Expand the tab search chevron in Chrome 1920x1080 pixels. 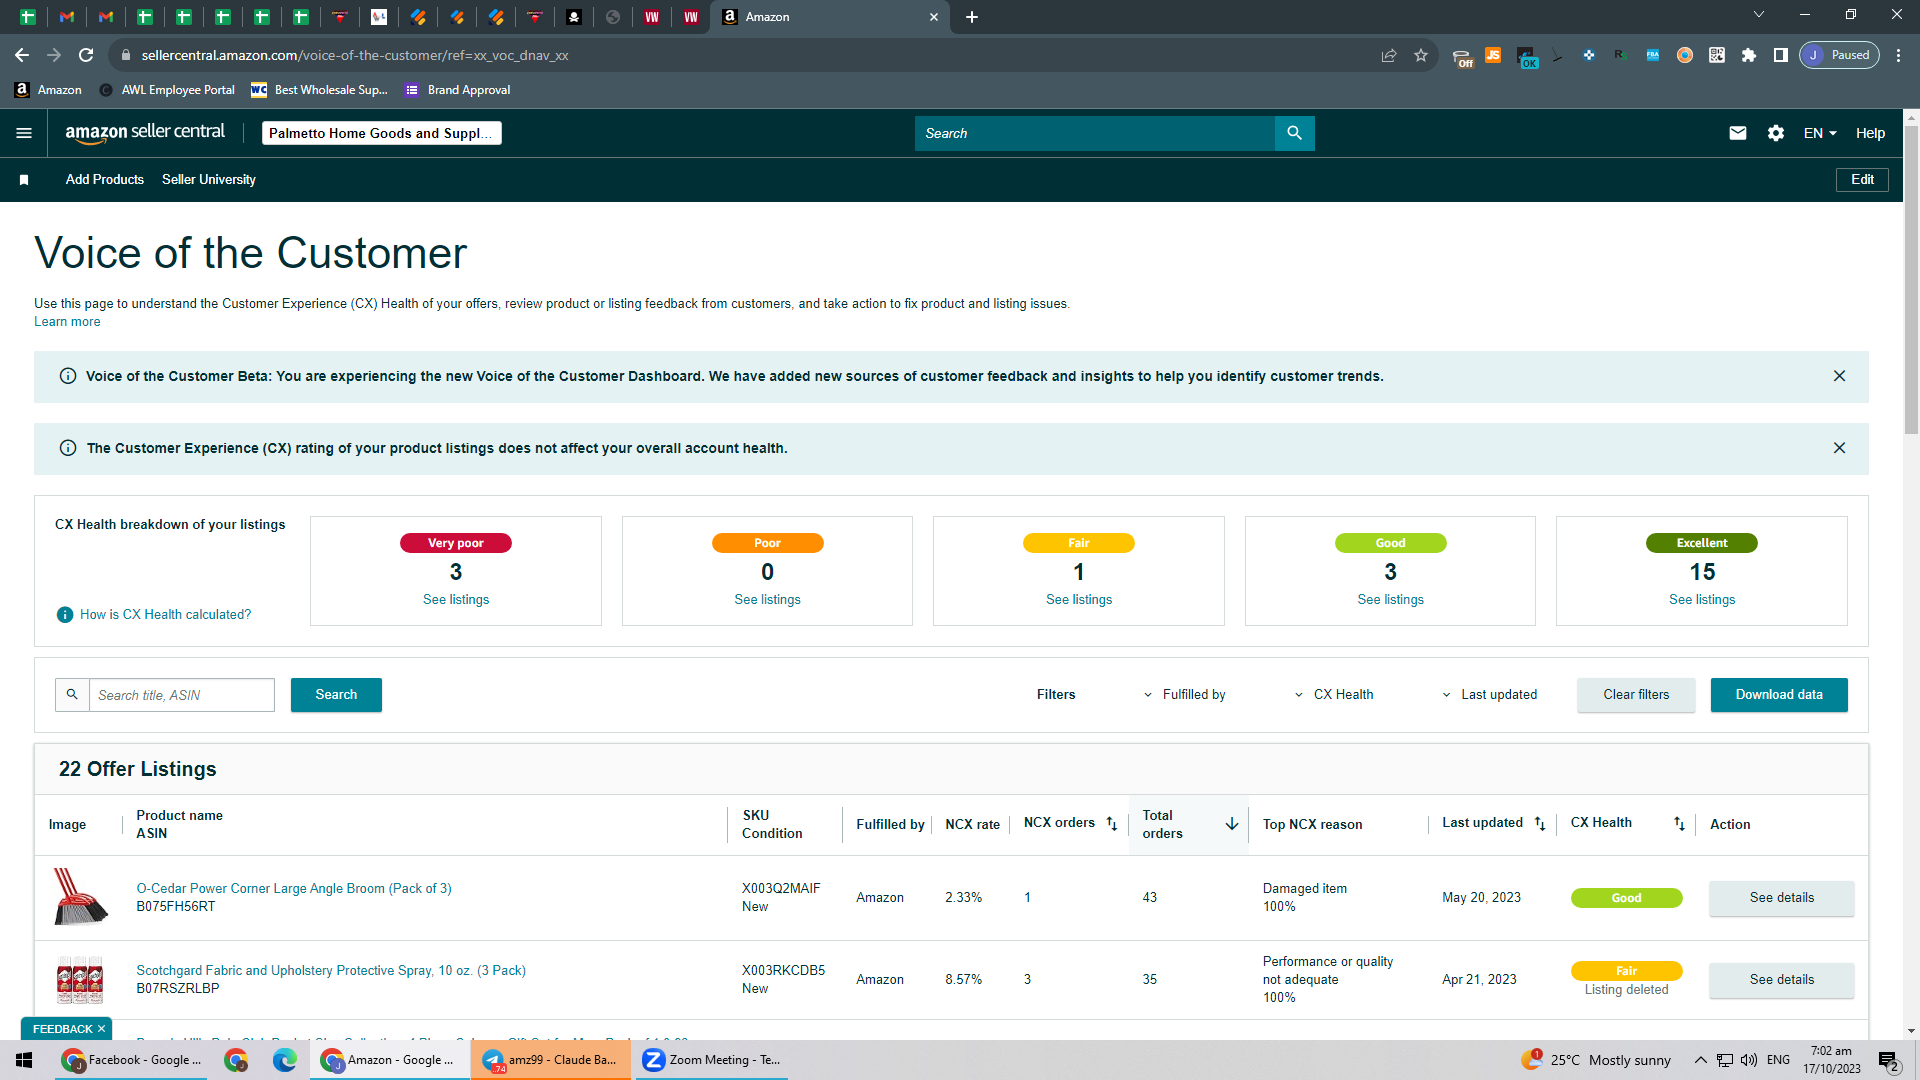[1759, 15]
